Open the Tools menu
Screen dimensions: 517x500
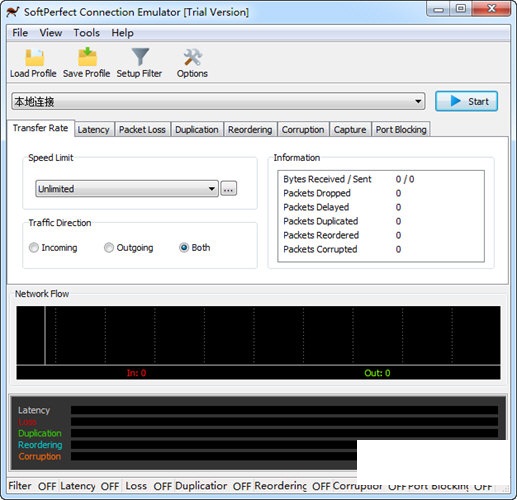click(x=87, y=33)
